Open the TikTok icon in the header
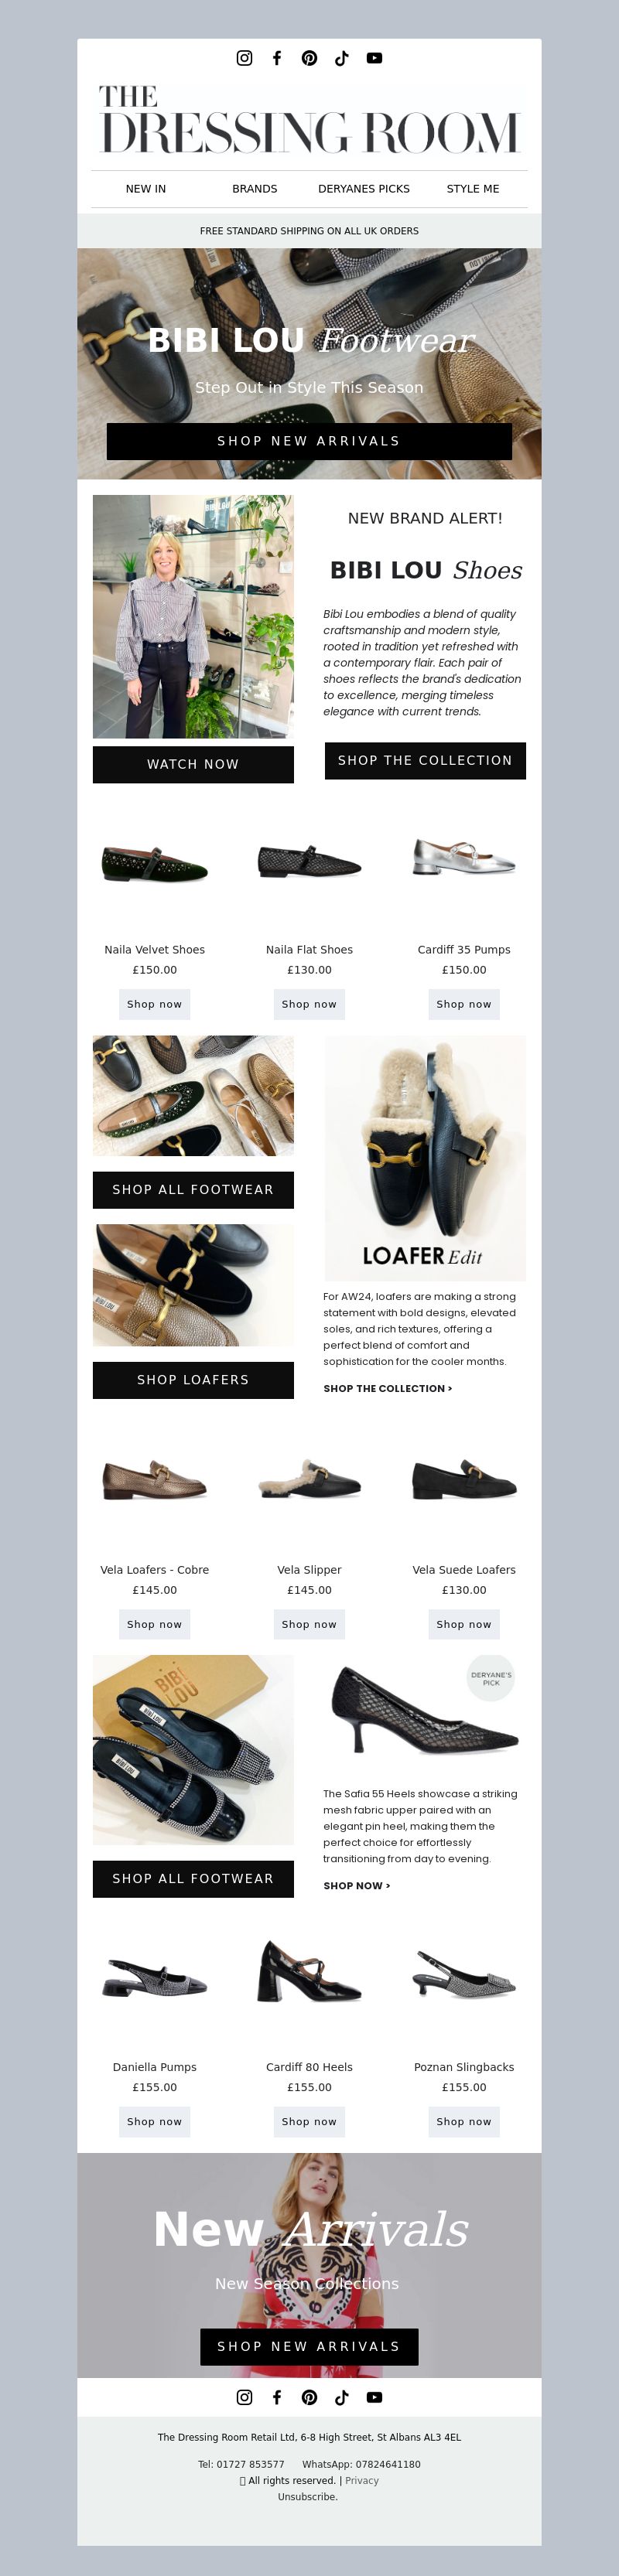619x2576 pixels. pos(342,58)
